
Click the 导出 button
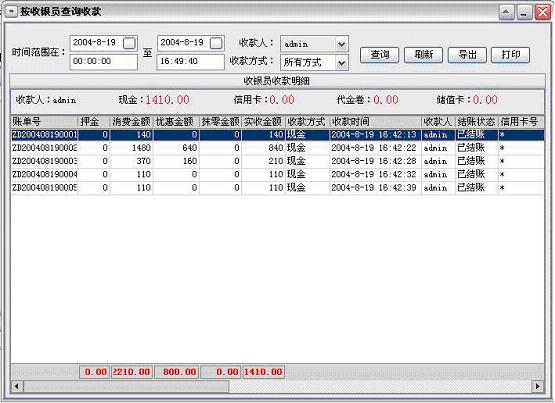click(x=467, y=55)
